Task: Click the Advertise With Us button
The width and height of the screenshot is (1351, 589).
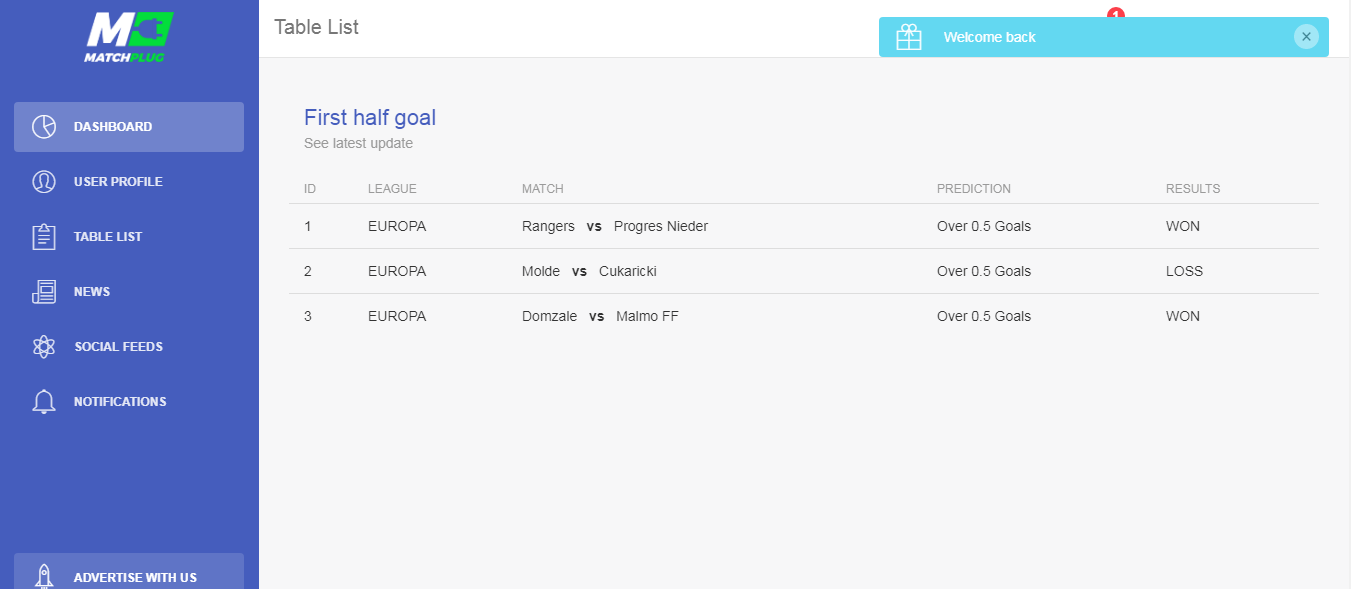Action: point(129,572)
